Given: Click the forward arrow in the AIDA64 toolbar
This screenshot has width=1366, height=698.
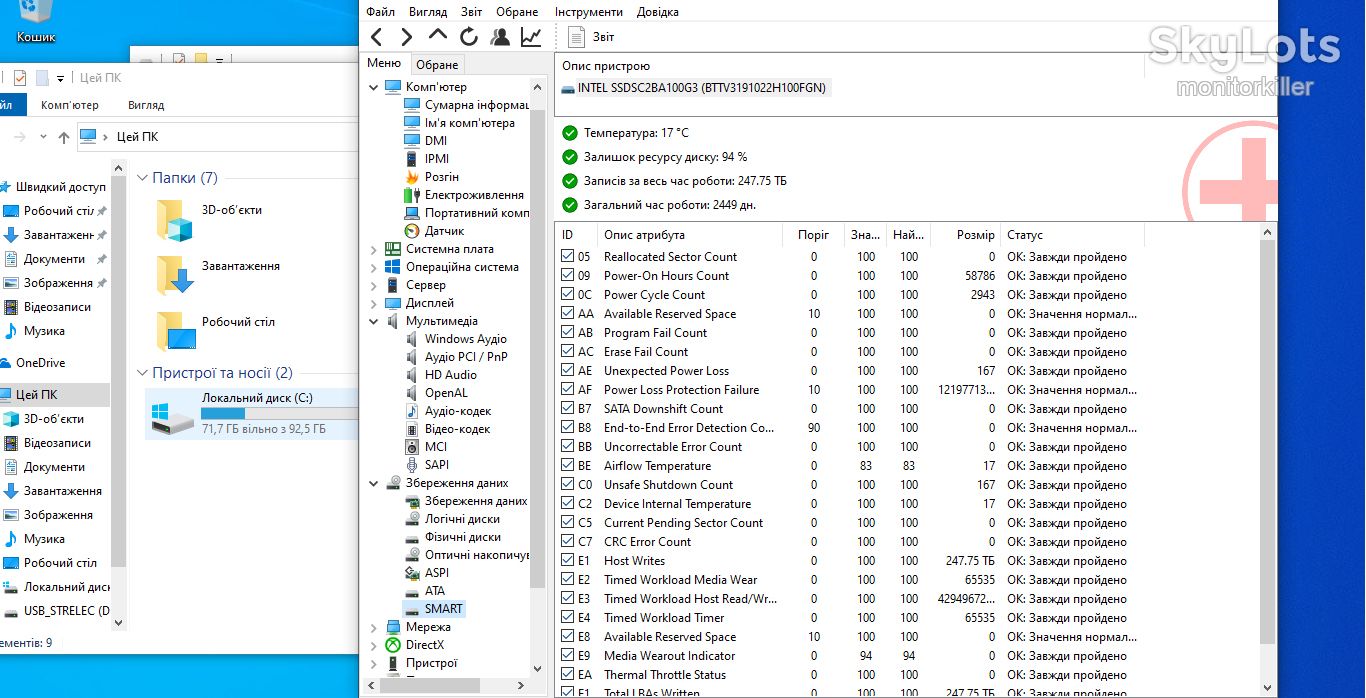Looking at the screenshot, I should pyautogui.click(x=406, y=37).
